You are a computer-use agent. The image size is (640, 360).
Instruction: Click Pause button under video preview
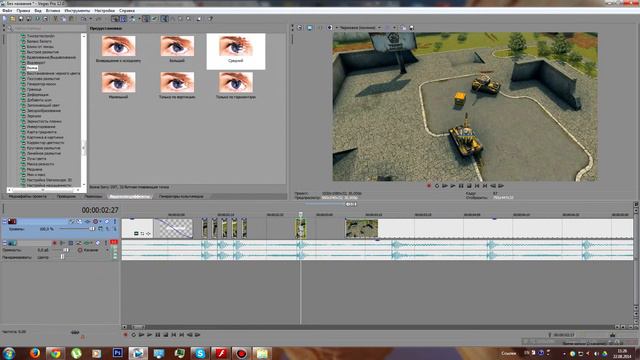pyautogui.click(x=461, y=186)
